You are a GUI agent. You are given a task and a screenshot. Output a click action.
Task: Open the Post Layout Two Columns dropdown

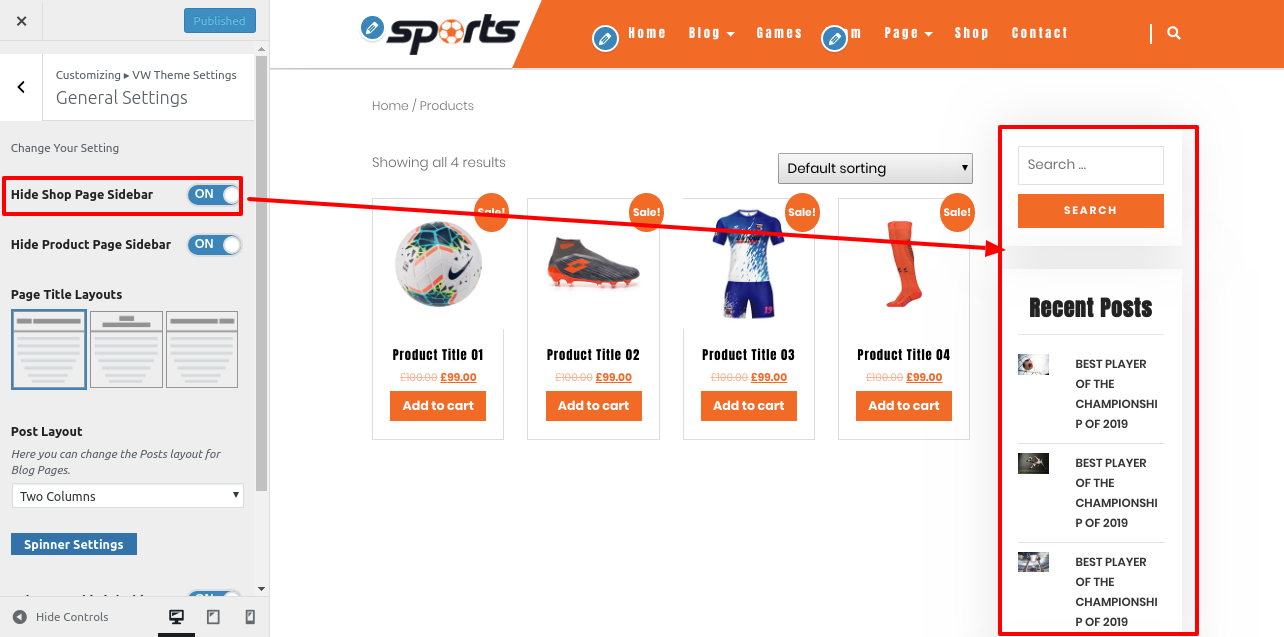click(127, 496)
